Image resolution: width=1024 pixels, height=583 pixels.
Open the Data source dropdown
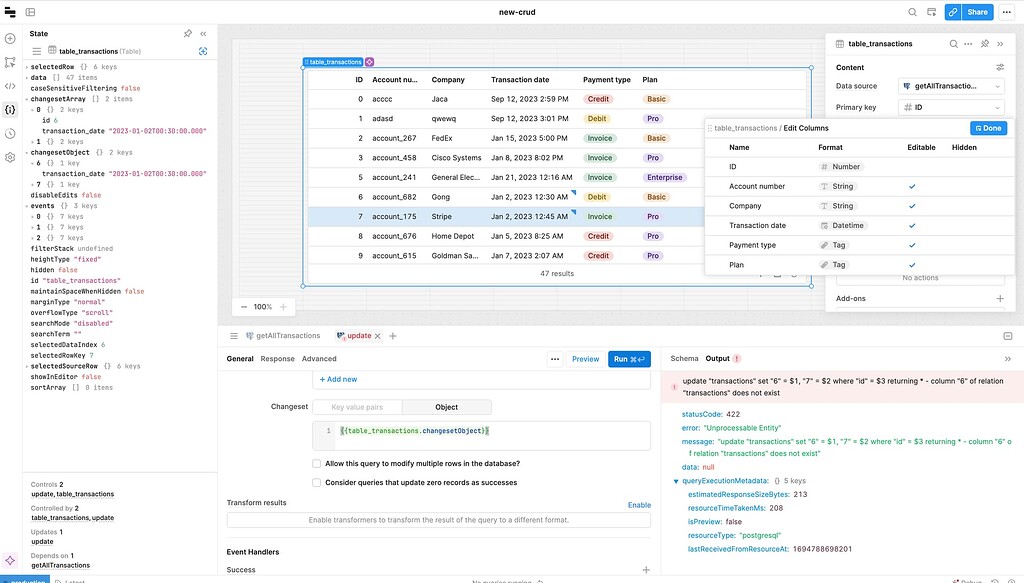pos(952,86)
